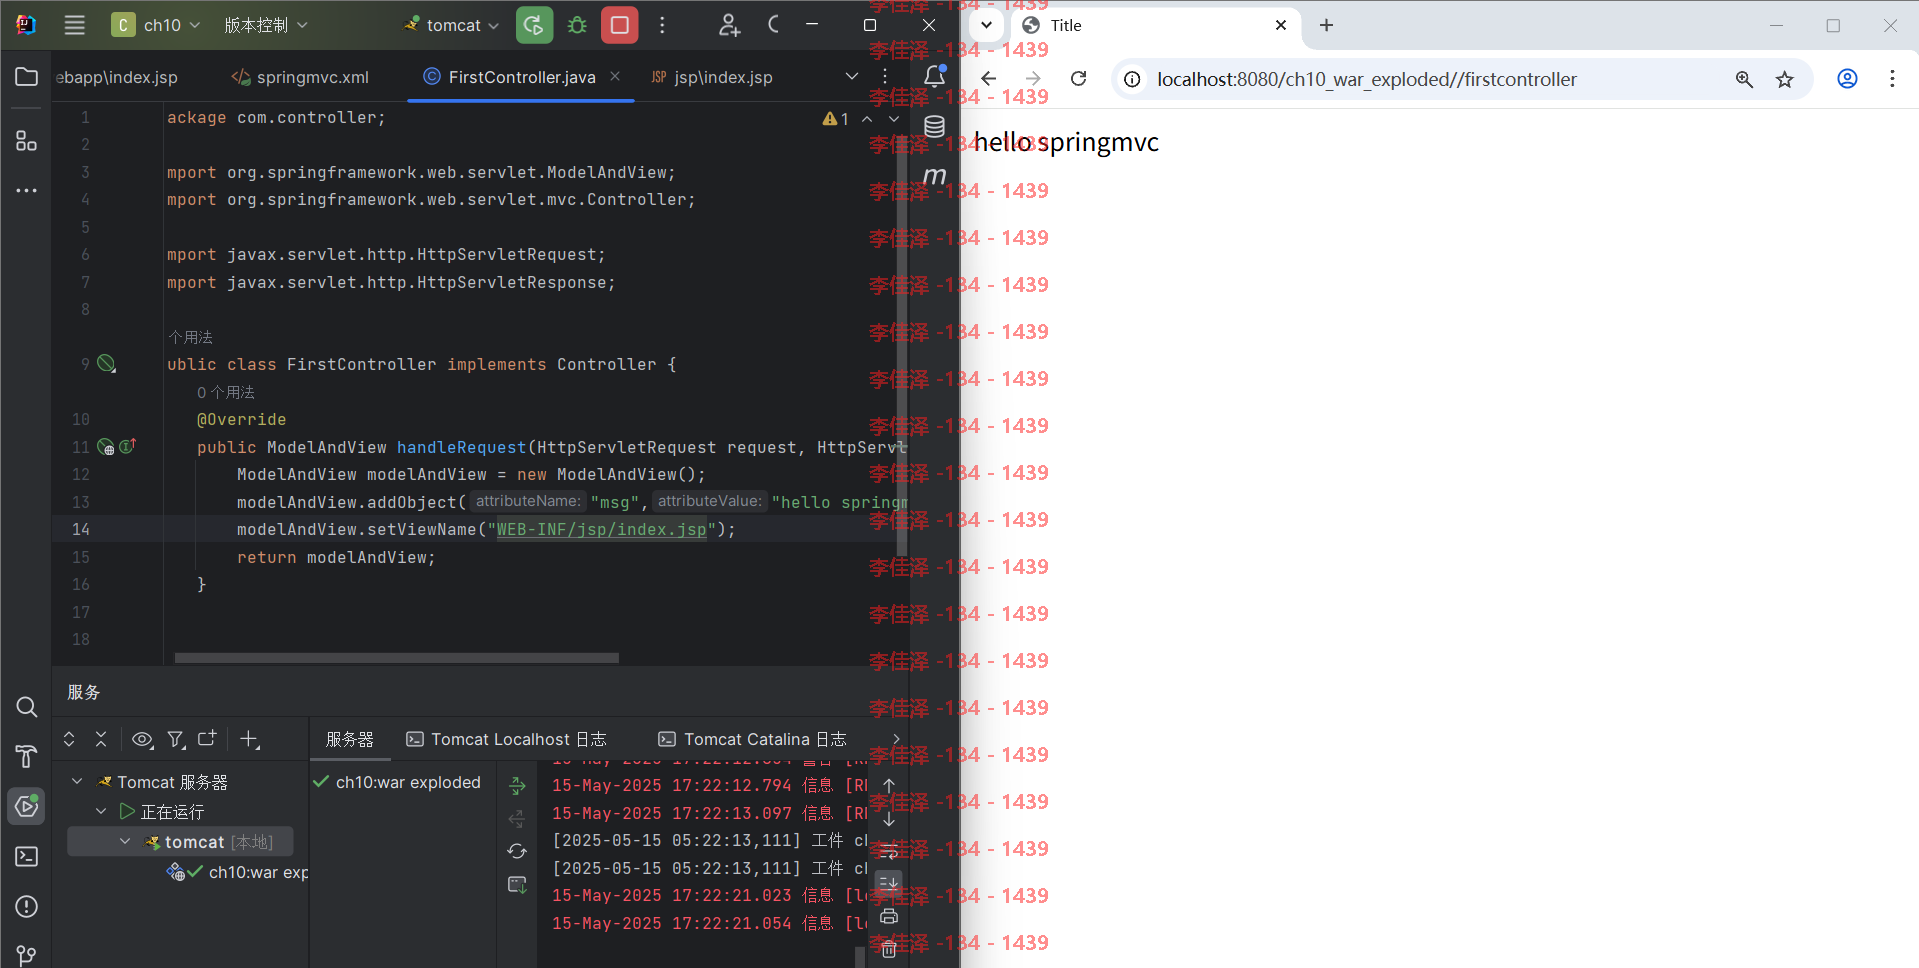Viewport: 1919px width, 968px height.
Task: Open the IntelliJ main menu hamburger
Action: click(75, 25)
